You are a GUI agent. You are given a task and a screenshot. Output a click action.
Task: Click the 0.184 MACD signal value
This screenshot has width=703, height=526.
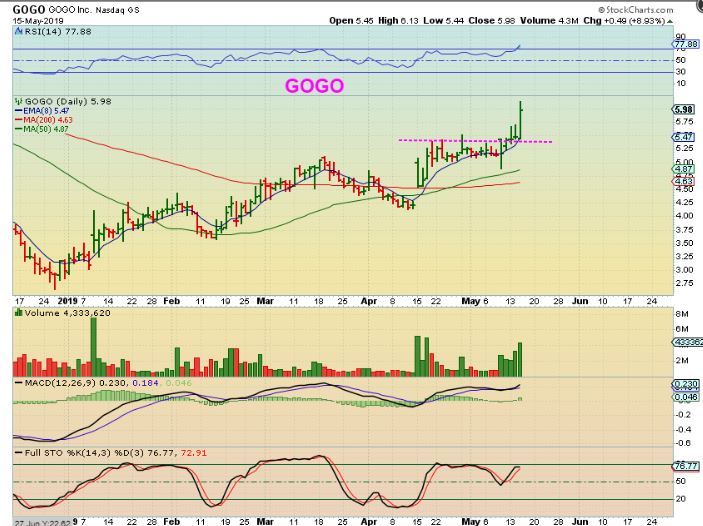coord(146,383)
